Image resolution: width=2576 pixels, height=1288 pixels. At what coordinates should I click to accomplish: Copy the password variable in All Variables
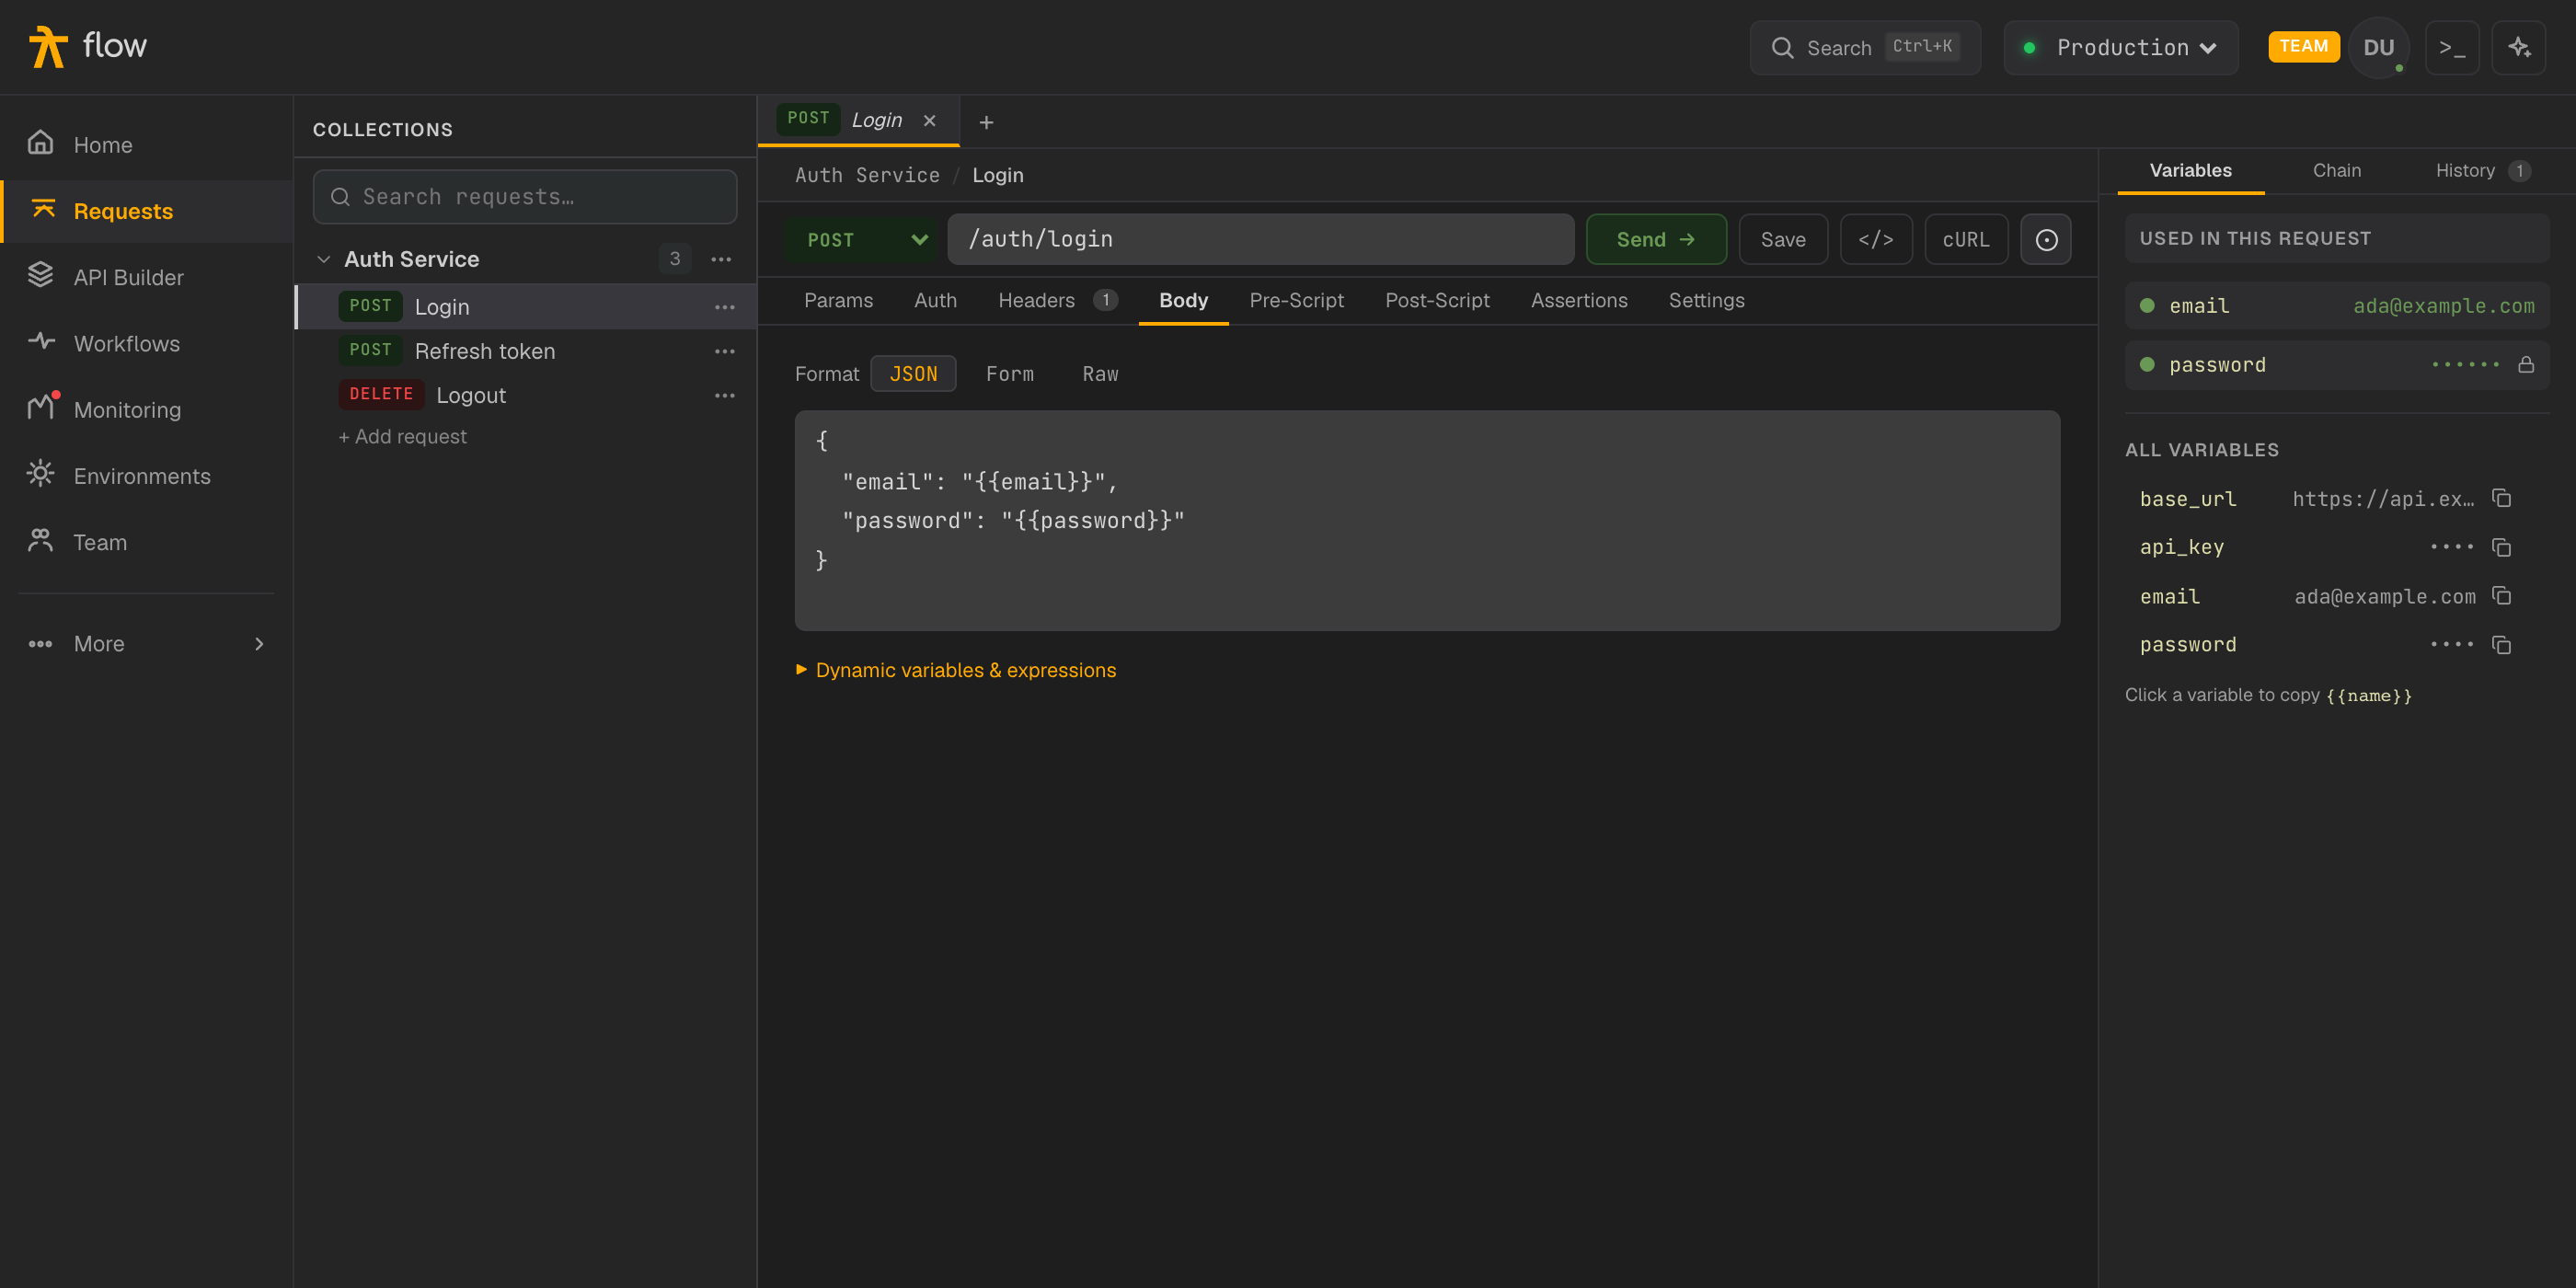[2500, 645]
